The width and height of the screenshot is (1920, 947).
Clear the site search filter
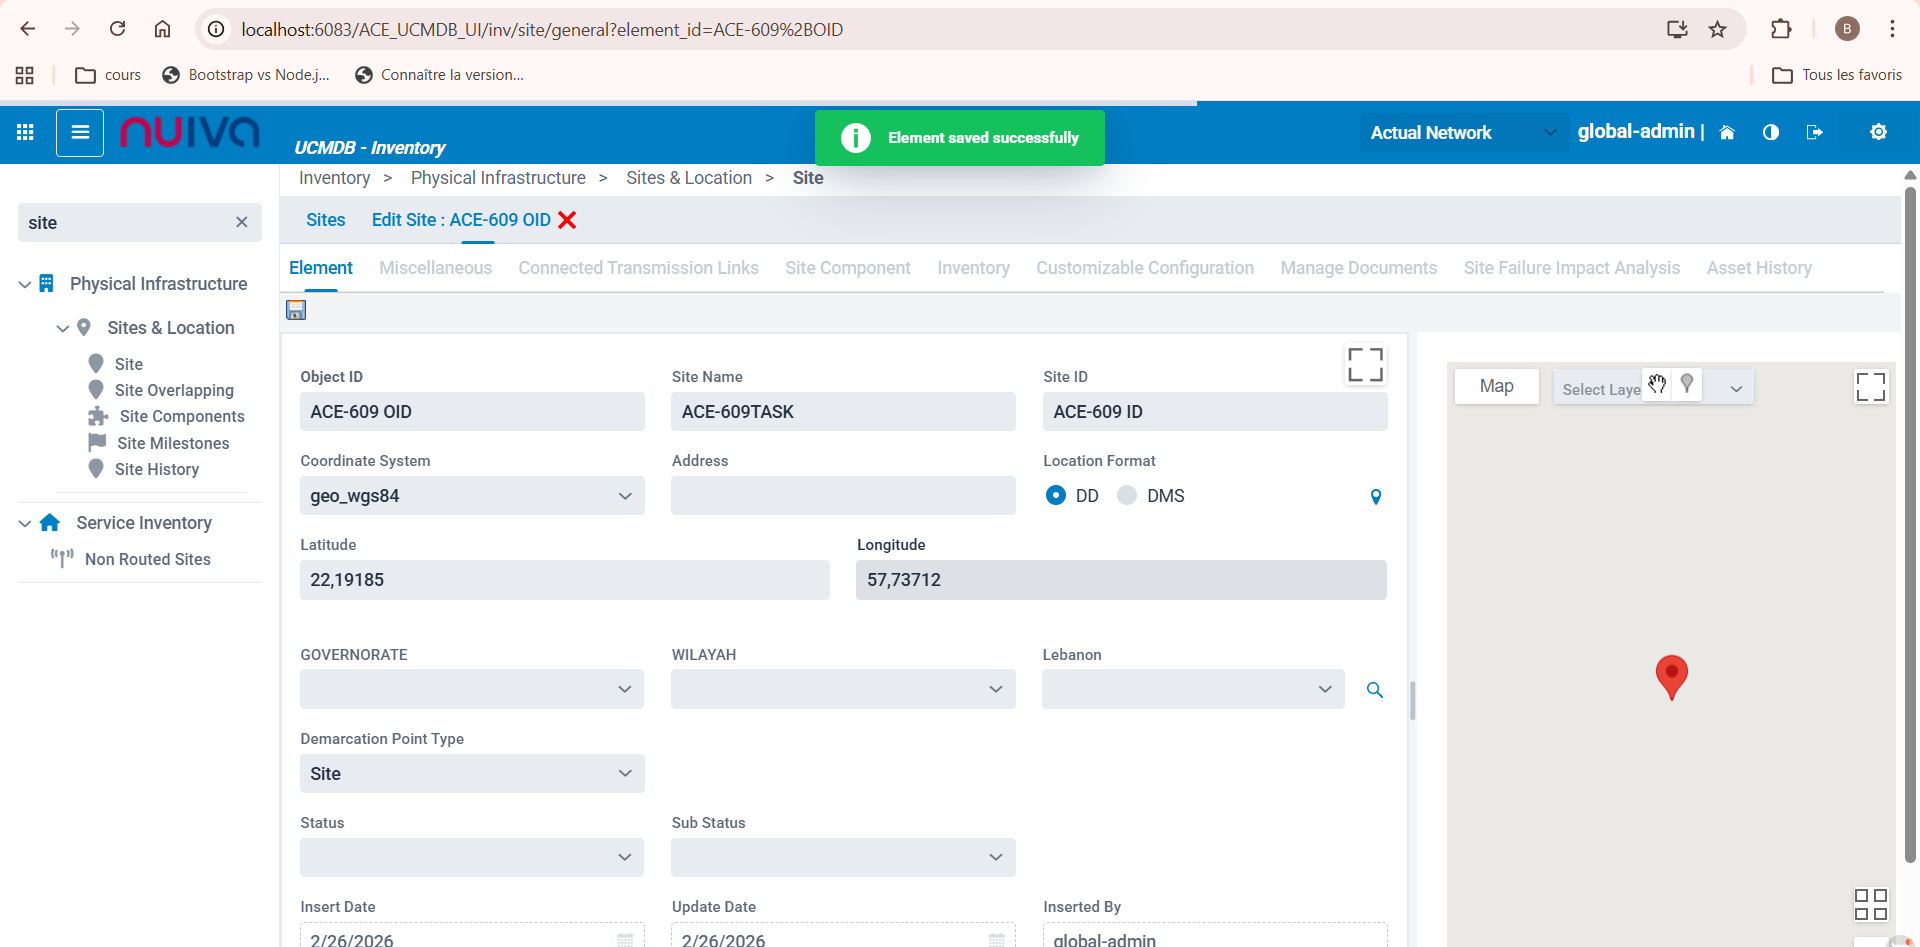[242, 222]
